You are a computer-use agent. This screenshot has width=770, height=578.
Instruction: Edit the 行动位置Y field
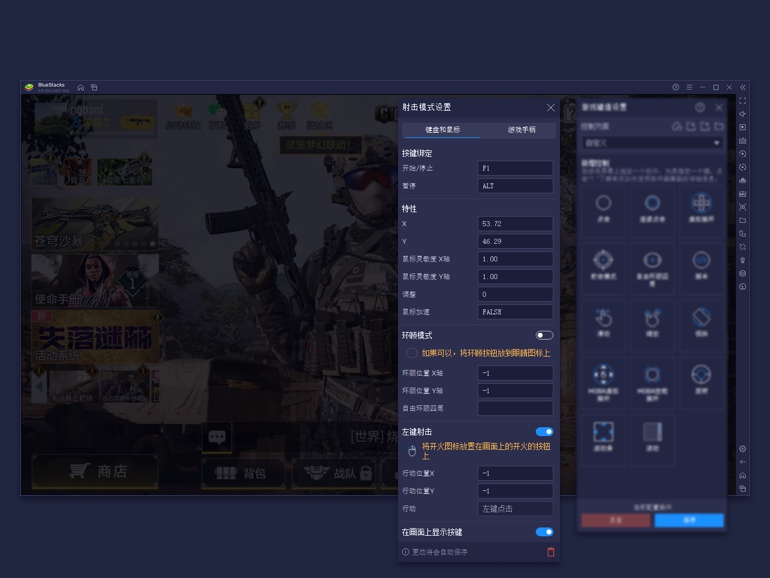515,491
